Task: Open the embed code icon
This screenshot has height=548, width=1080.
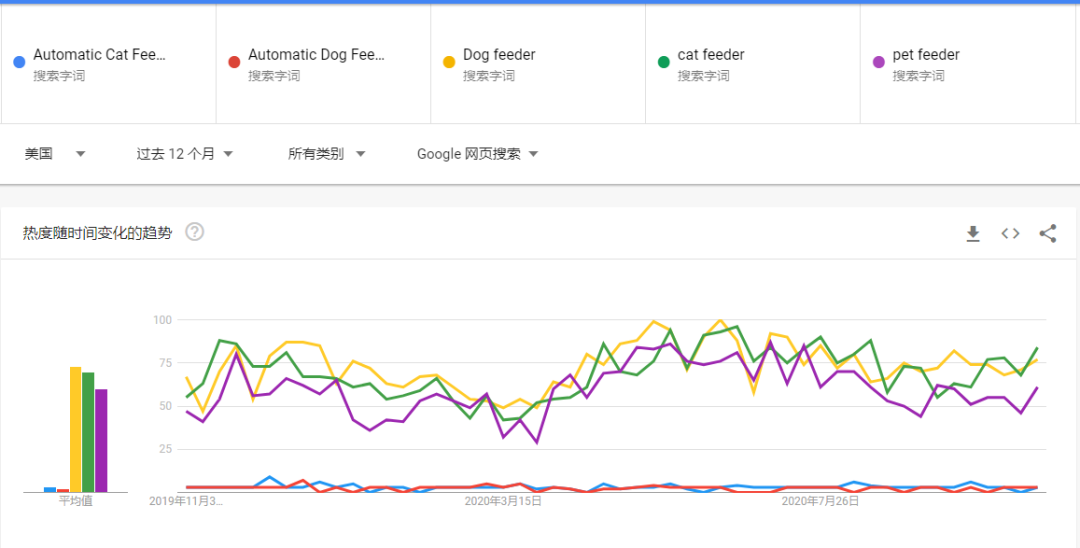Action: point(1010,233)
